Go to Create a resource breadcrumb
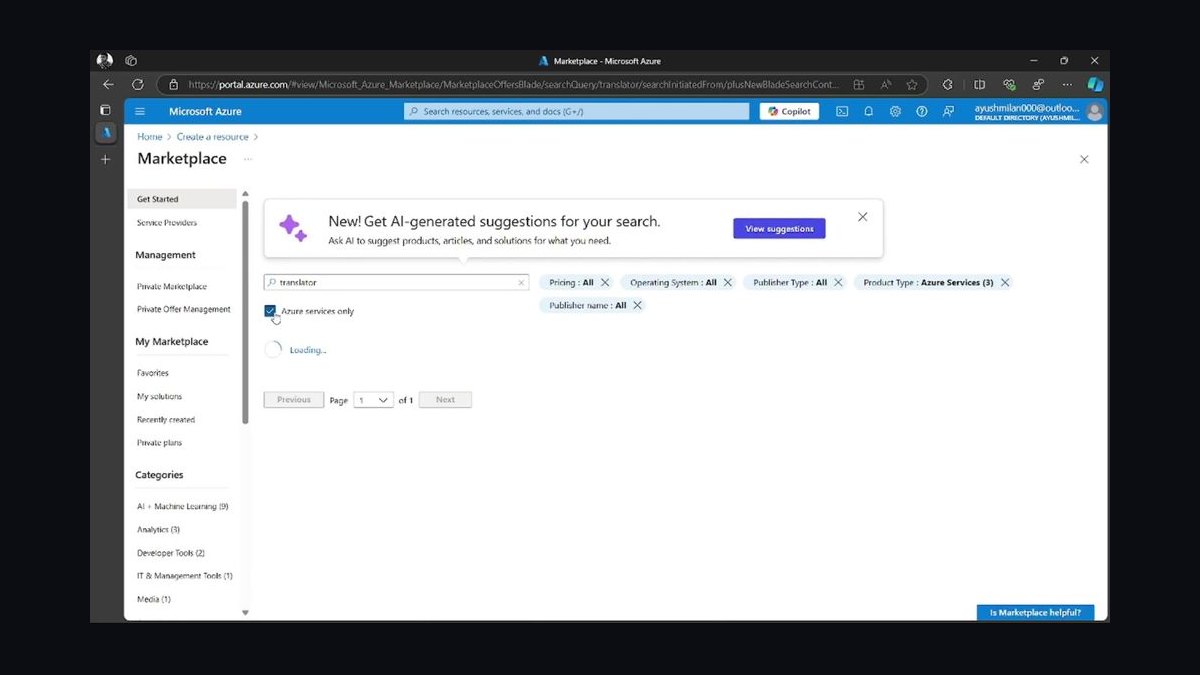 tap(213, 137)
